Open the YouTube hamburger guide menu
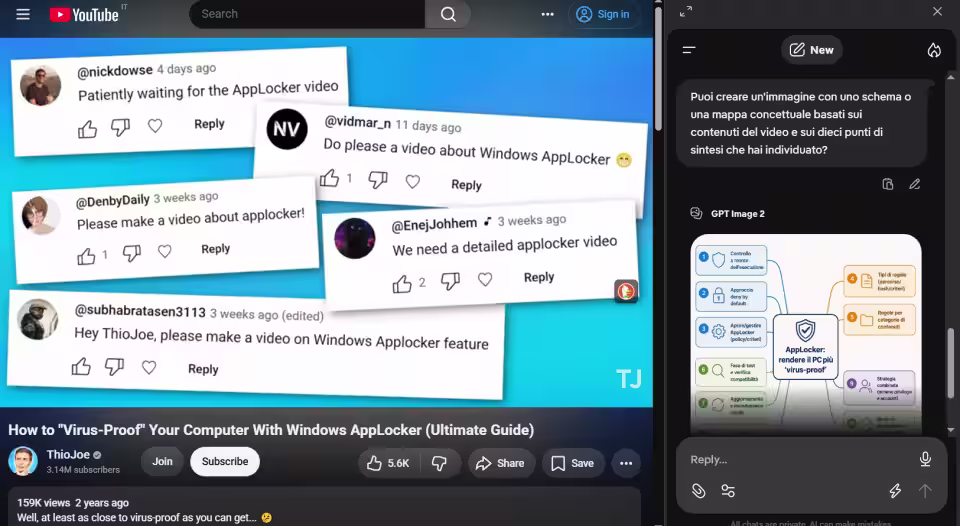 pyautogui.click(x=23, y=14)
